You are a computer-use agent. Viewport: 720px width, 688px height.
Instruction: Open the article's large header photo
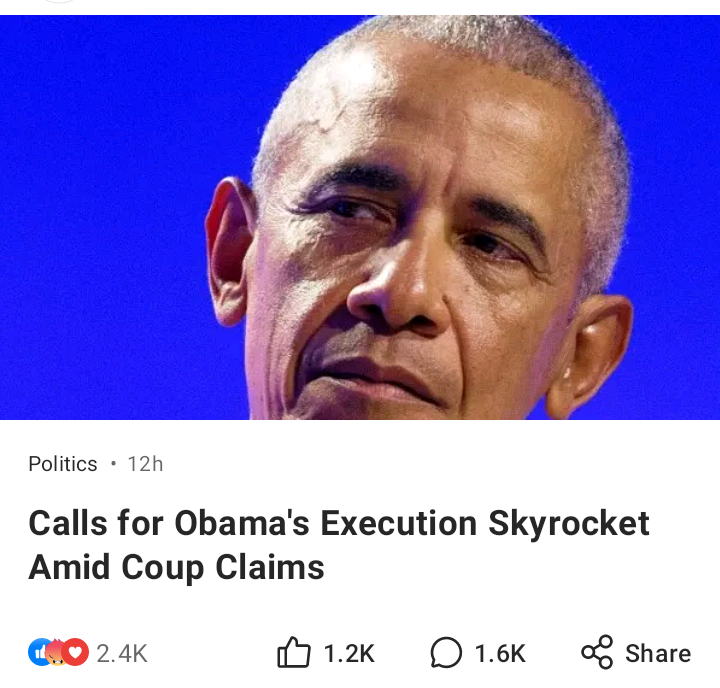point(360,217)
